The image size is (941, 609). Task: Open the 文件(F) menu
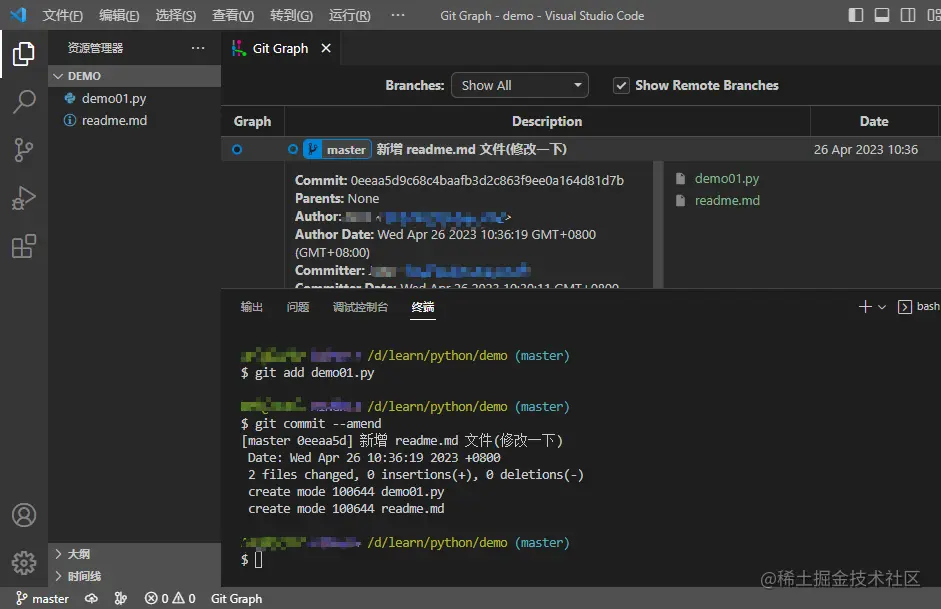(62, 16)
